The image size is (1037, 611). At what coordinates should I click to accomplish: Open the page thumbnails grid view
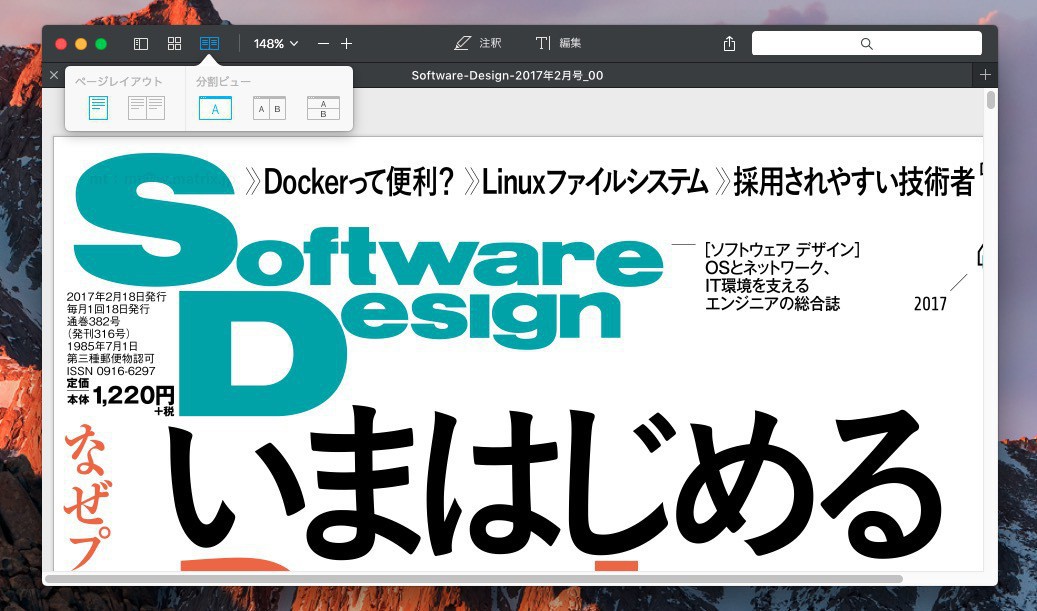[174, 44]
